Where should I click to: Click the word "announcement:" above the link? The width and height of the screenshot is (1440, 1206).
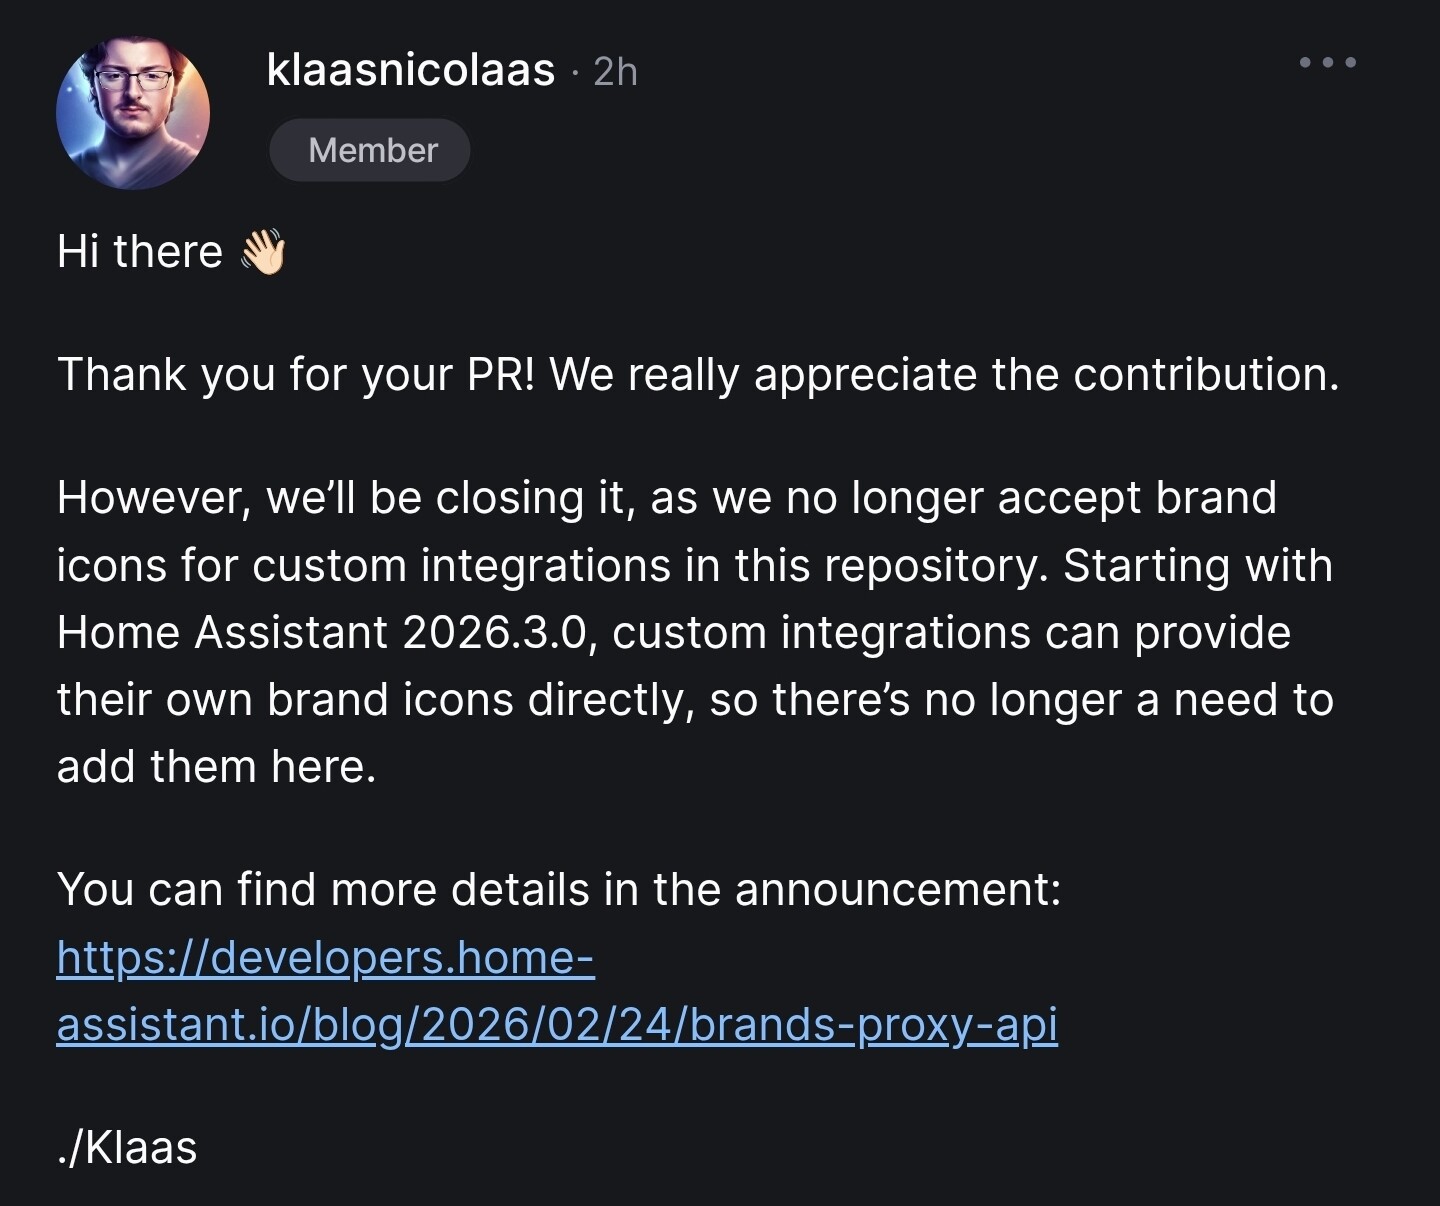tap(897, 889)
